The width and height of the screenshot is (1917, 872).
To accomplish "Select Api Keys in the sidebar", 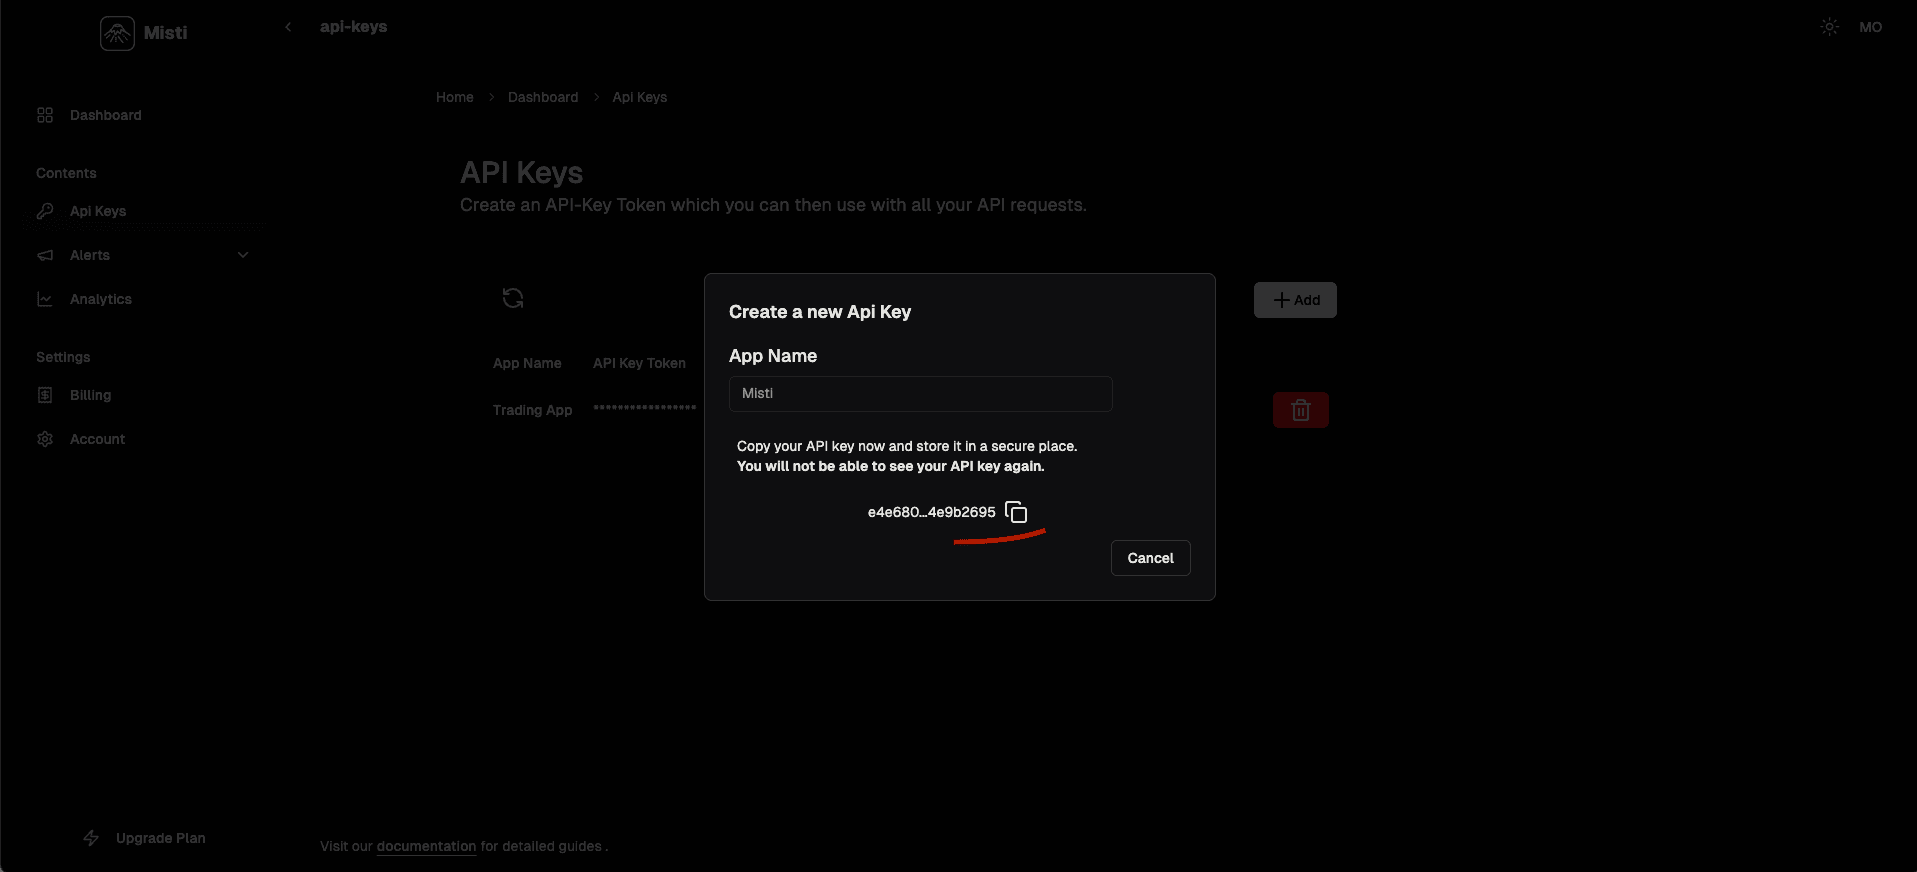I will pos(98,211).
